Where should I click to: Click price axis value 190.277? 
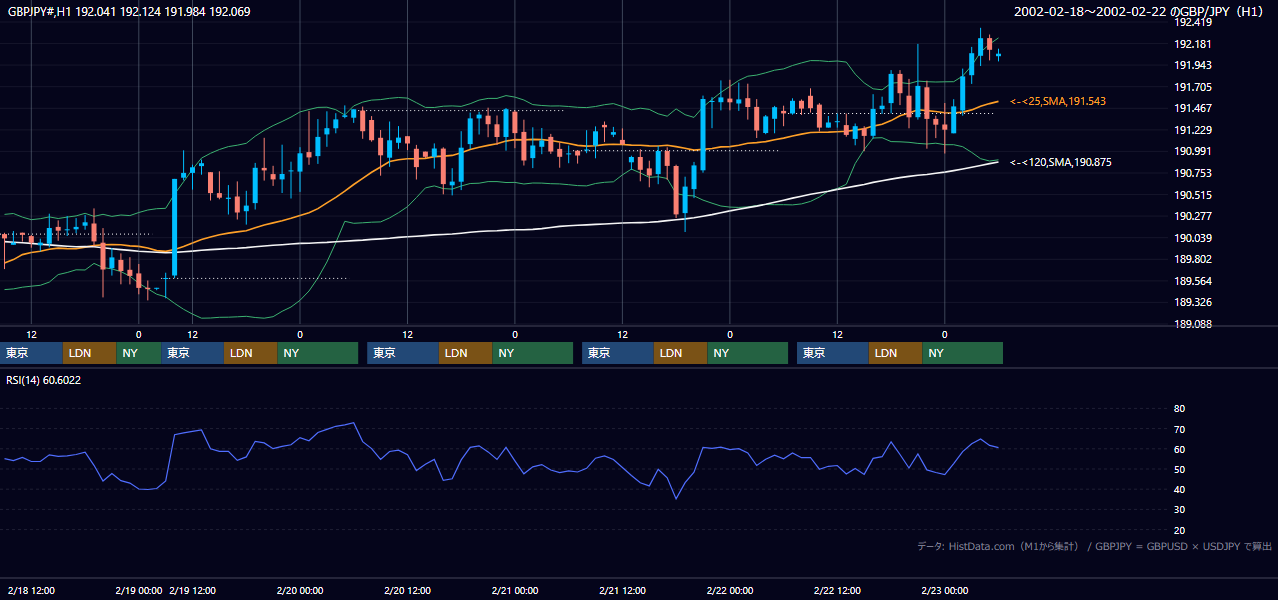[1192, 216]
